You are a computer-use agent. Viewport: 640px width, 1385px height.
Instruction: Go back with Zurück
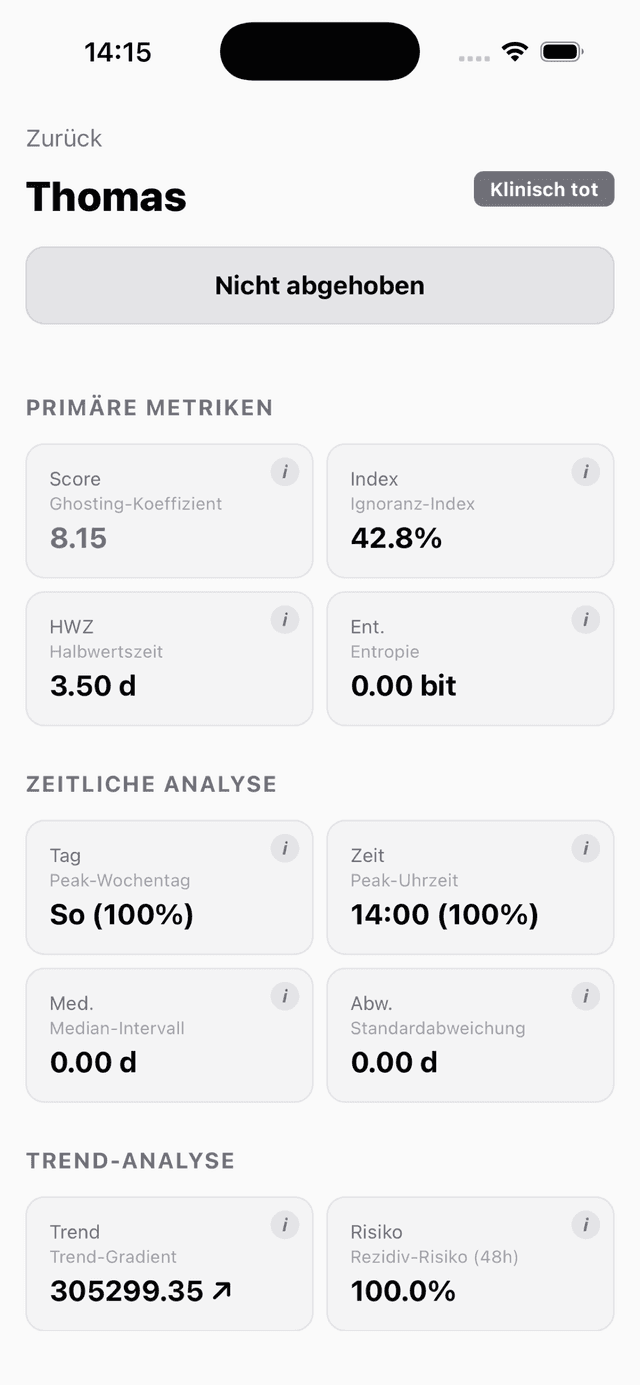(63, 140)
